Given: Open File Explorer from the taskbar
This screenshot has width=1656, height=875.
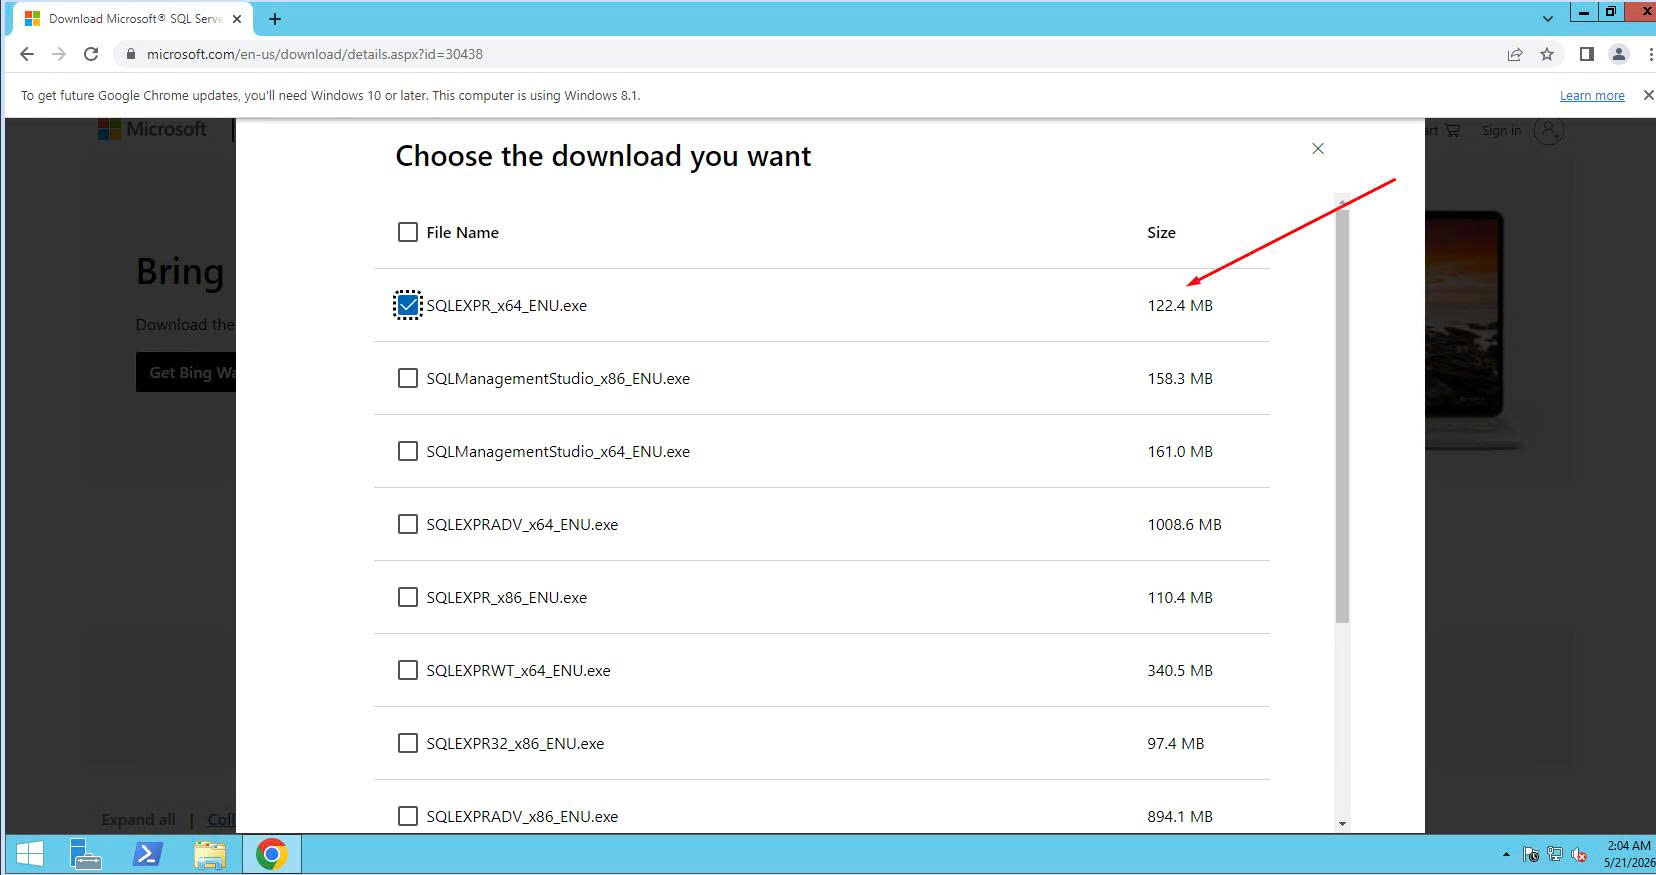Looking at the screenshot, I should tap(210, 854).
